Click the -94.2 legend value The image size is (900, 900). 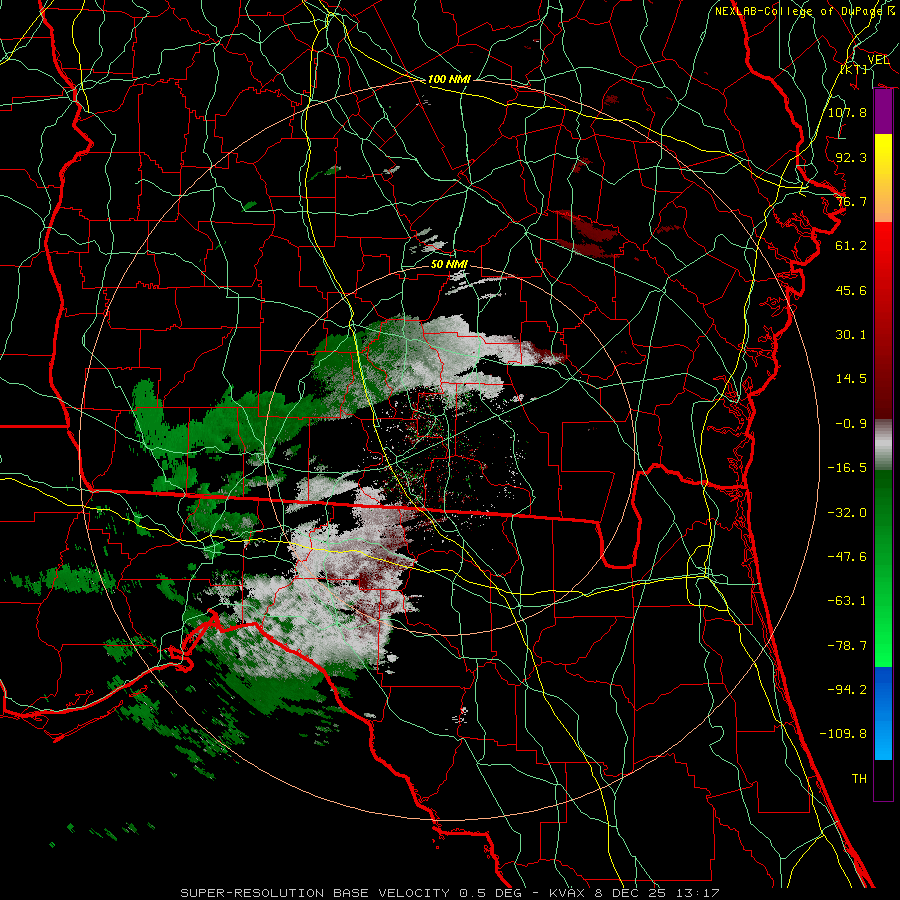coord(847,690)
